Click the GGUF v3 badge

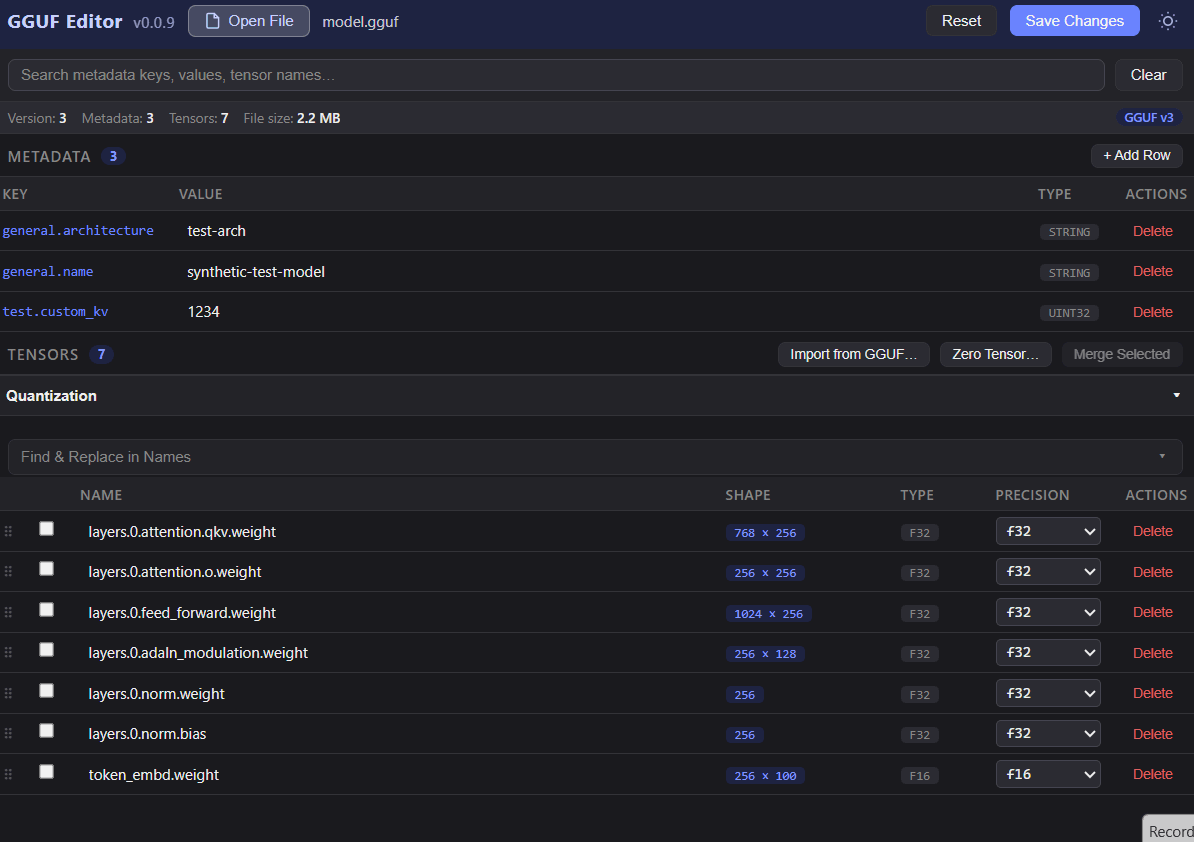[x=1149, y=118]
